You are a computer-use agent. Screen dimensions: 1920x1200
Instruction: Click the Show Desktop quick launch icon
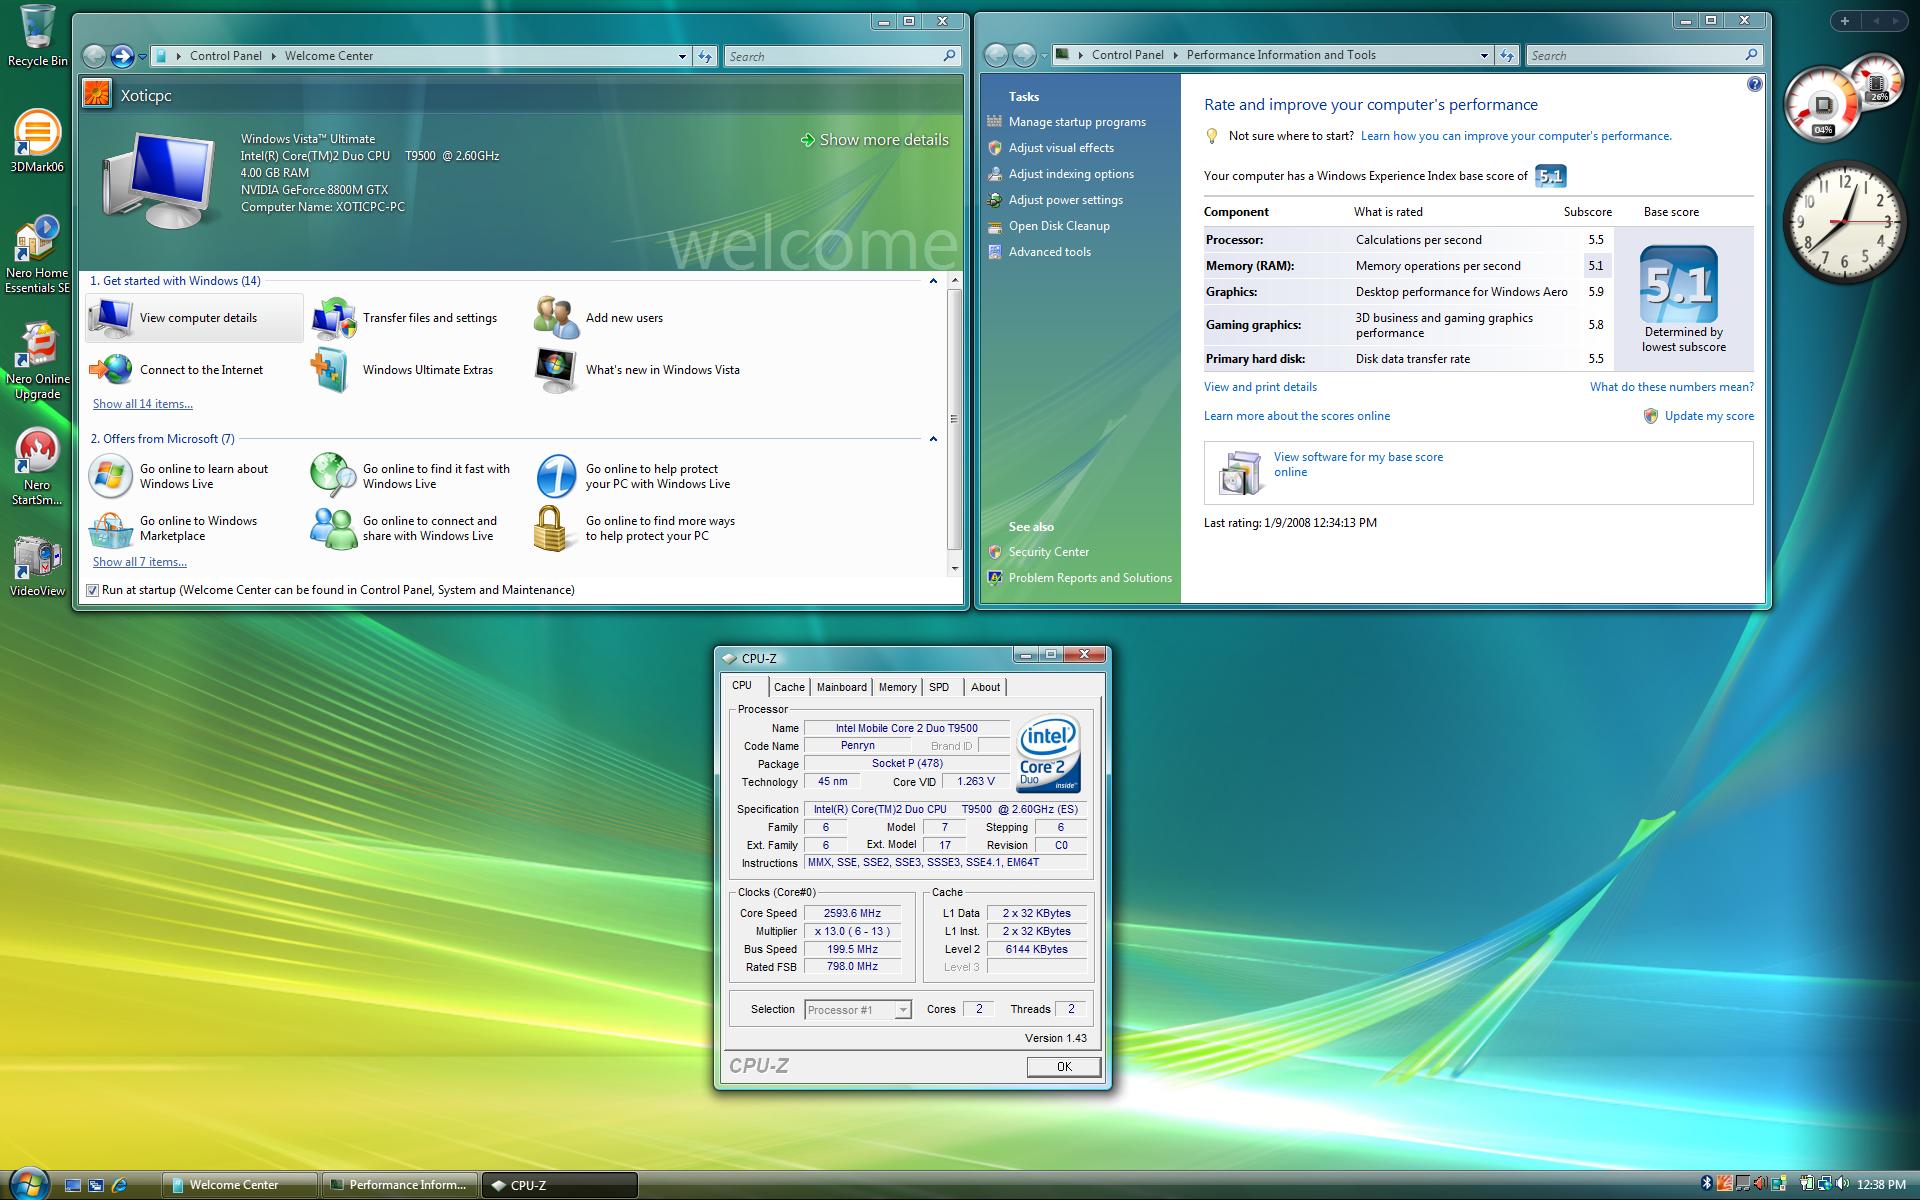(73, 1185)
